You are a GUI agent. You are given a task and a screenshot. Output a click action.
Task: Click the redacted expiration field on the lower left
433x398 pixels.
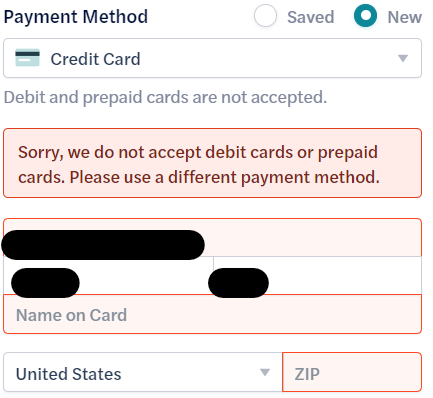108,276
